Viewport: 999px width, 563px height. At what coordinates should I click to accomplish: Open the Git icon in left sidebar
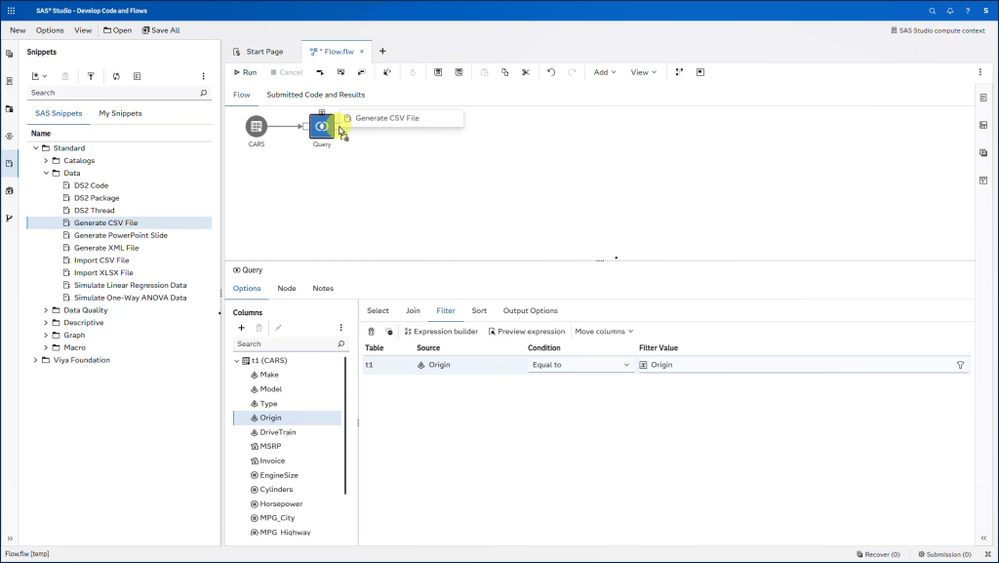tap(9, 218)
